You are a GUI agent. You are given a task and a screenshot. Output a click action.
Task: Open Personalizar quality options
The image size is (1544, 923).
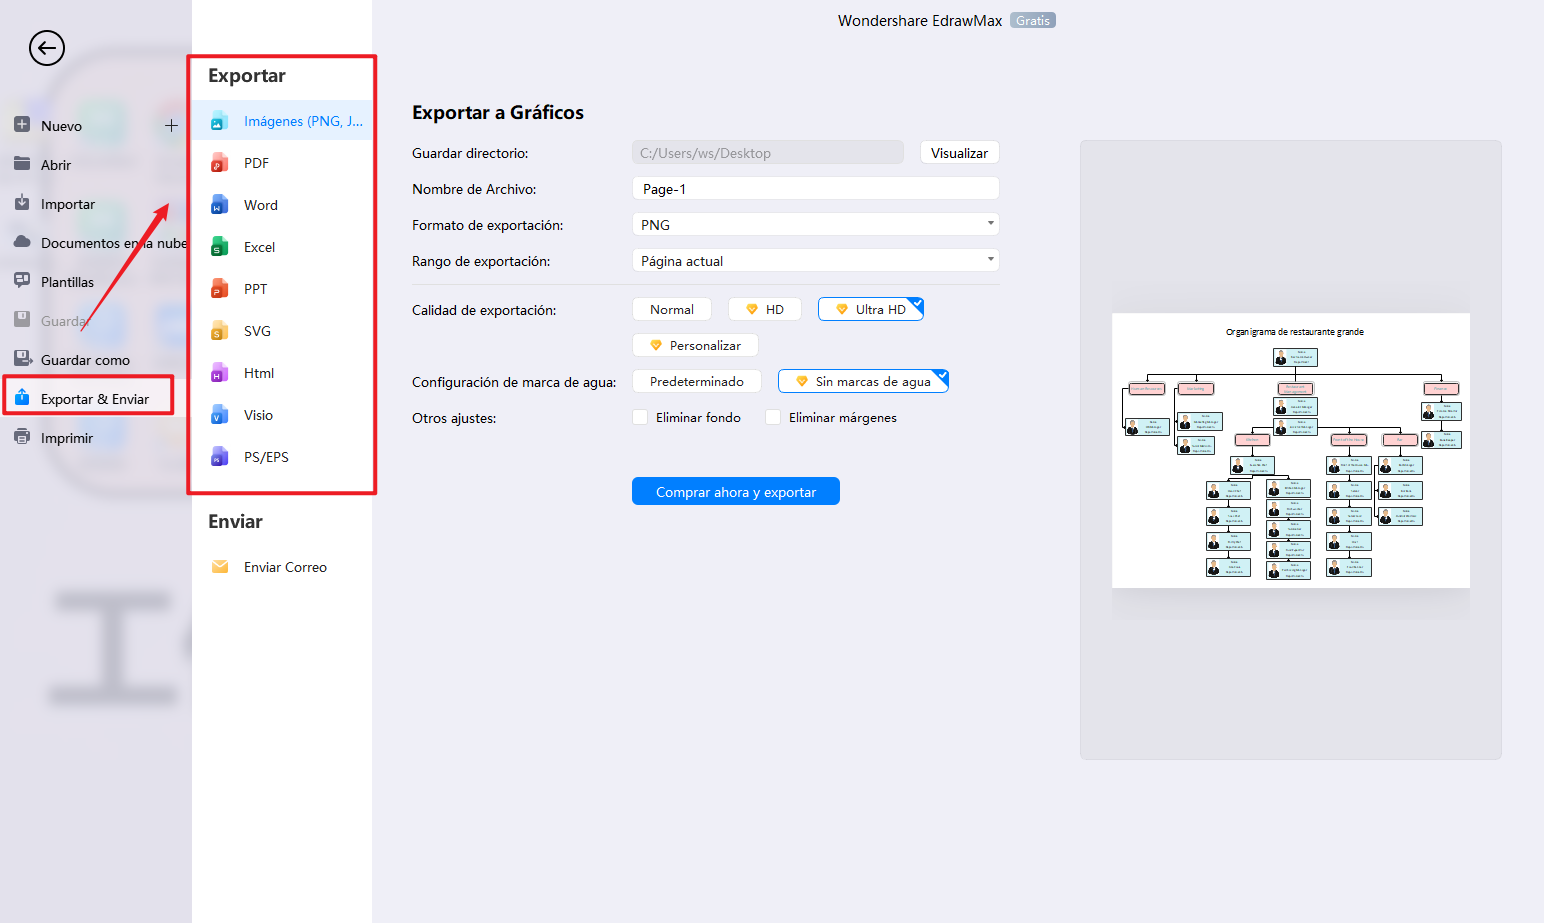point(695,346)
